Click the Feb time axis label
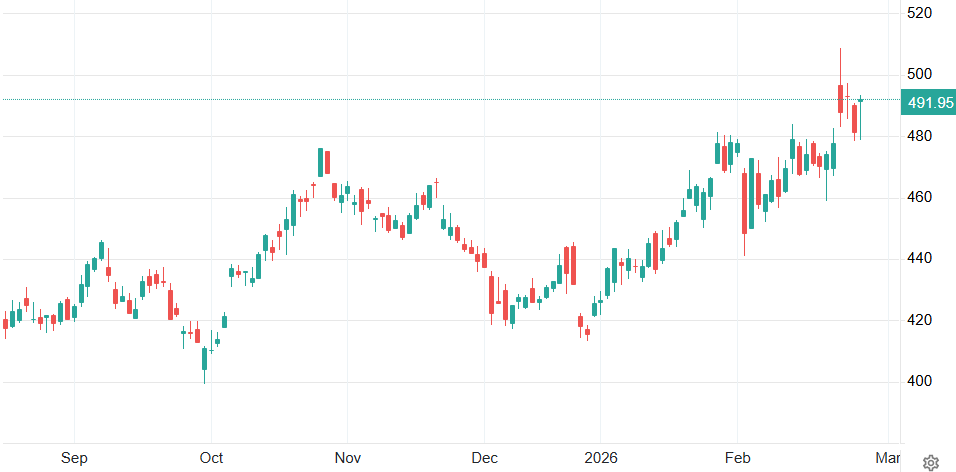This screenshot has height=472, width=956. point(737,458)
